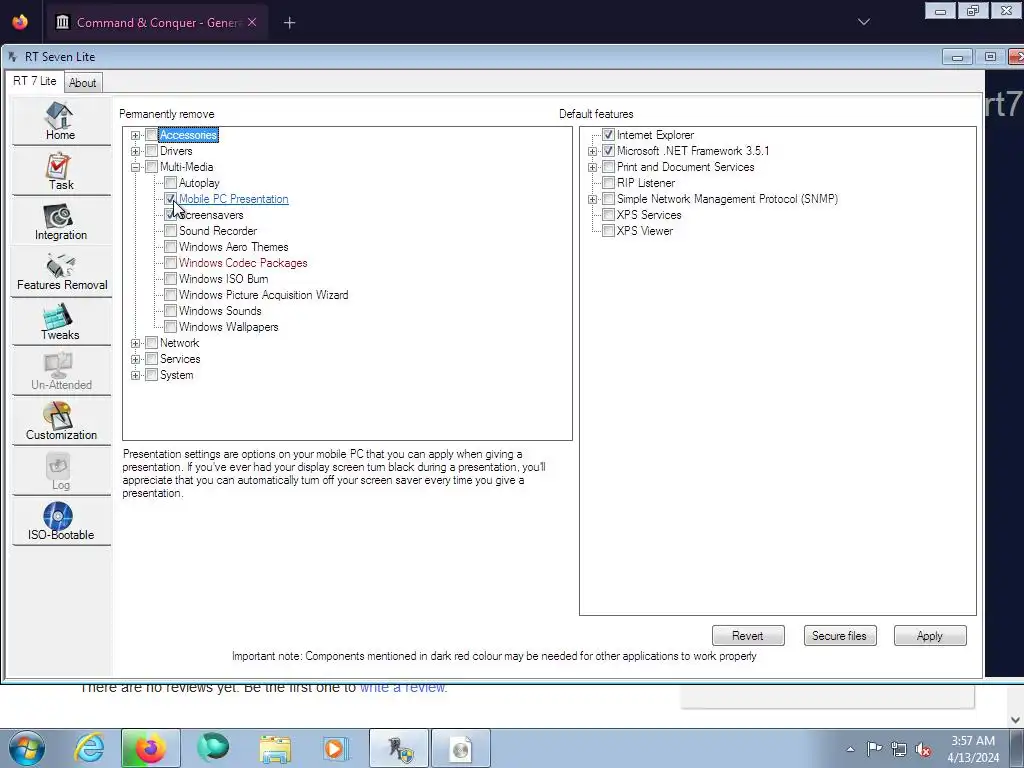Switch to the About tab
The width and height of the screenshot is (1024, 768).
82,83
